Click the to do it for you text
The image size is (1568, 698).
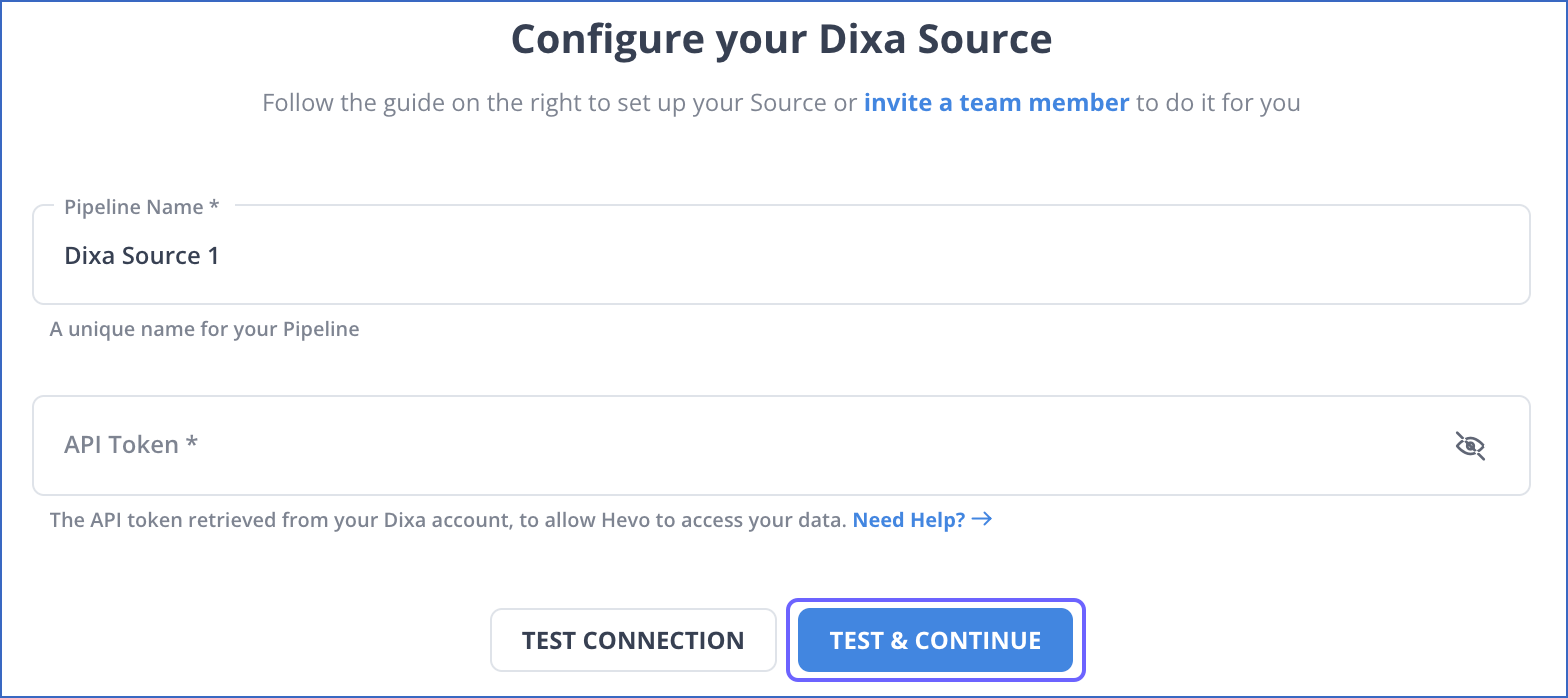coord(1218,102)
